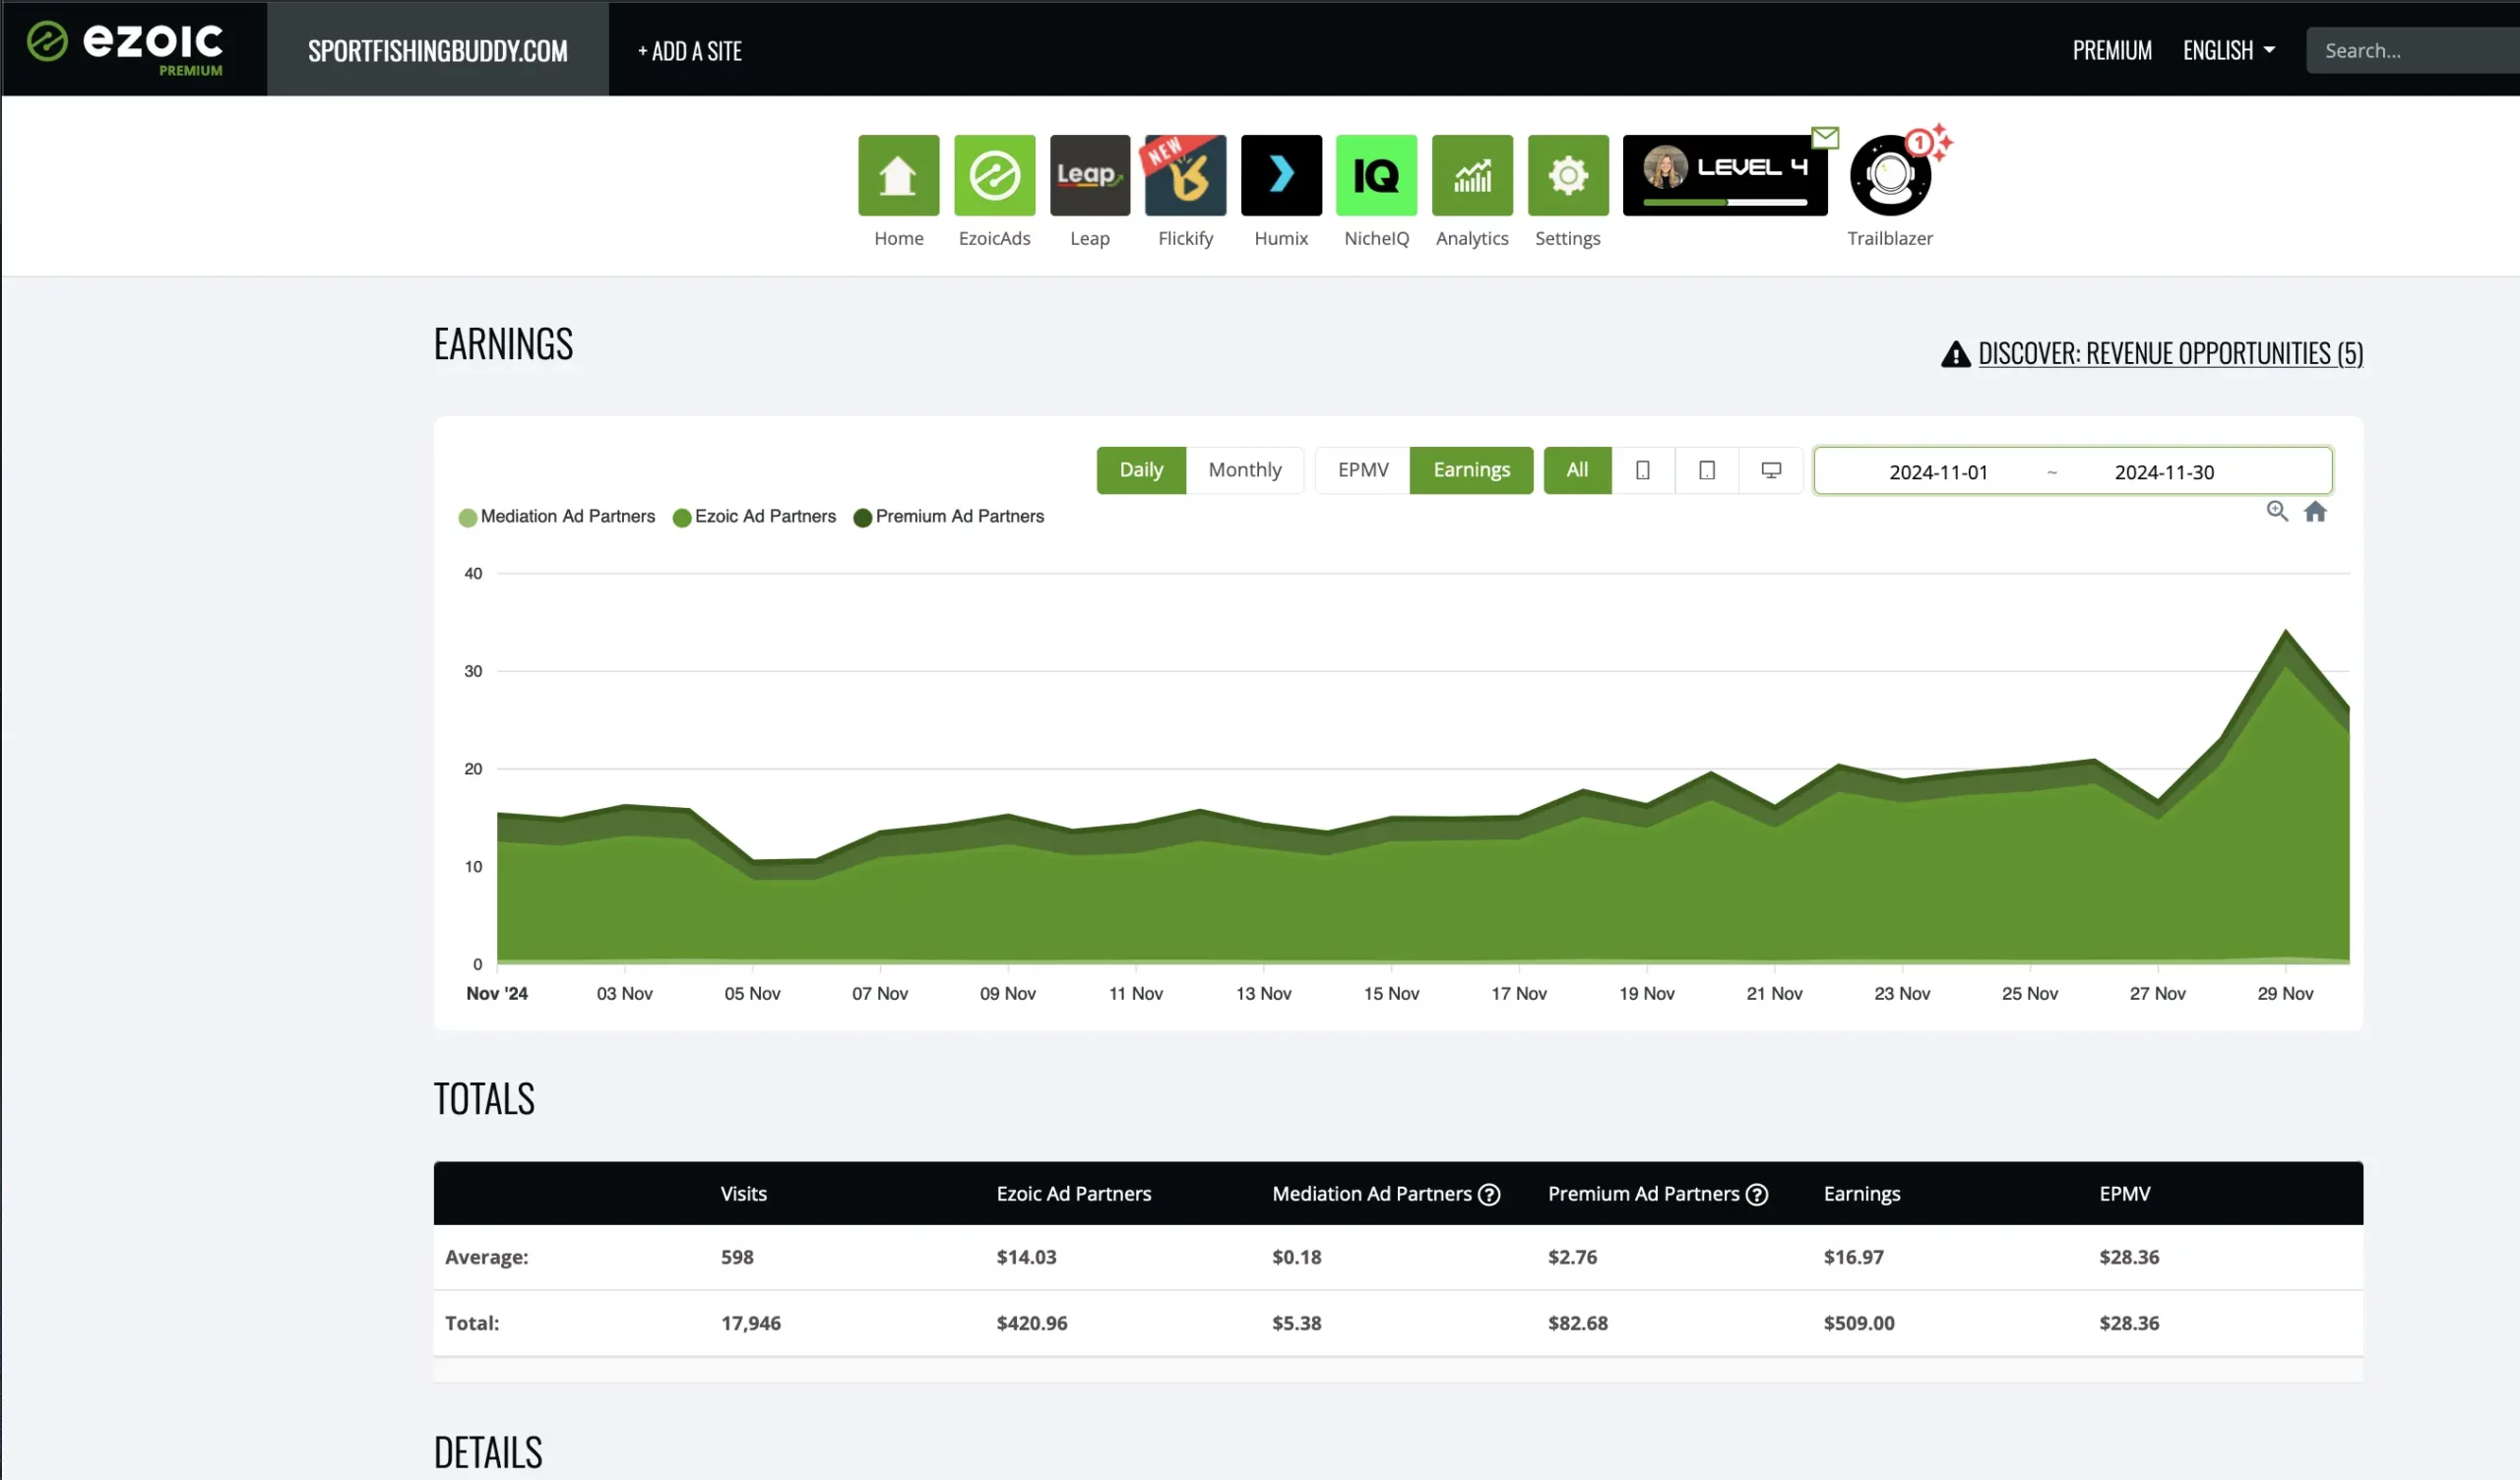Click + ADD A SITE

tap(690, 51)
